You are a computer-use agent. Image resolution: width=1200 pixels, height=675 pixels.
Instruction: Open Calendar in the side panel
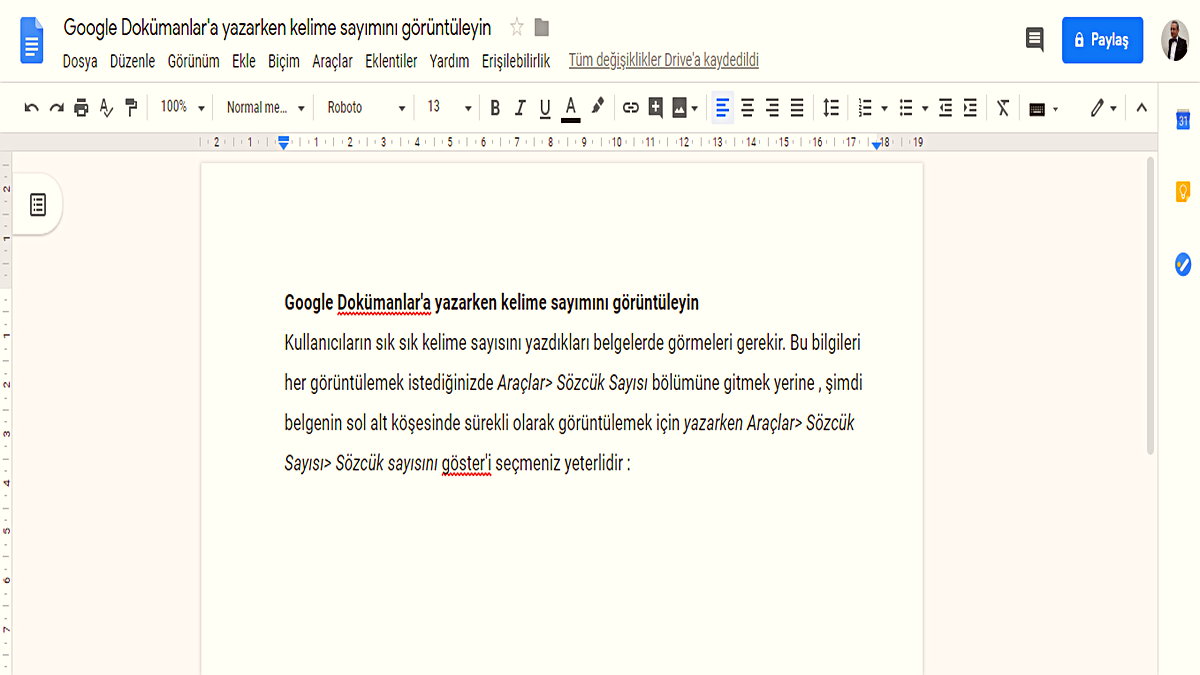[1181, 120]
